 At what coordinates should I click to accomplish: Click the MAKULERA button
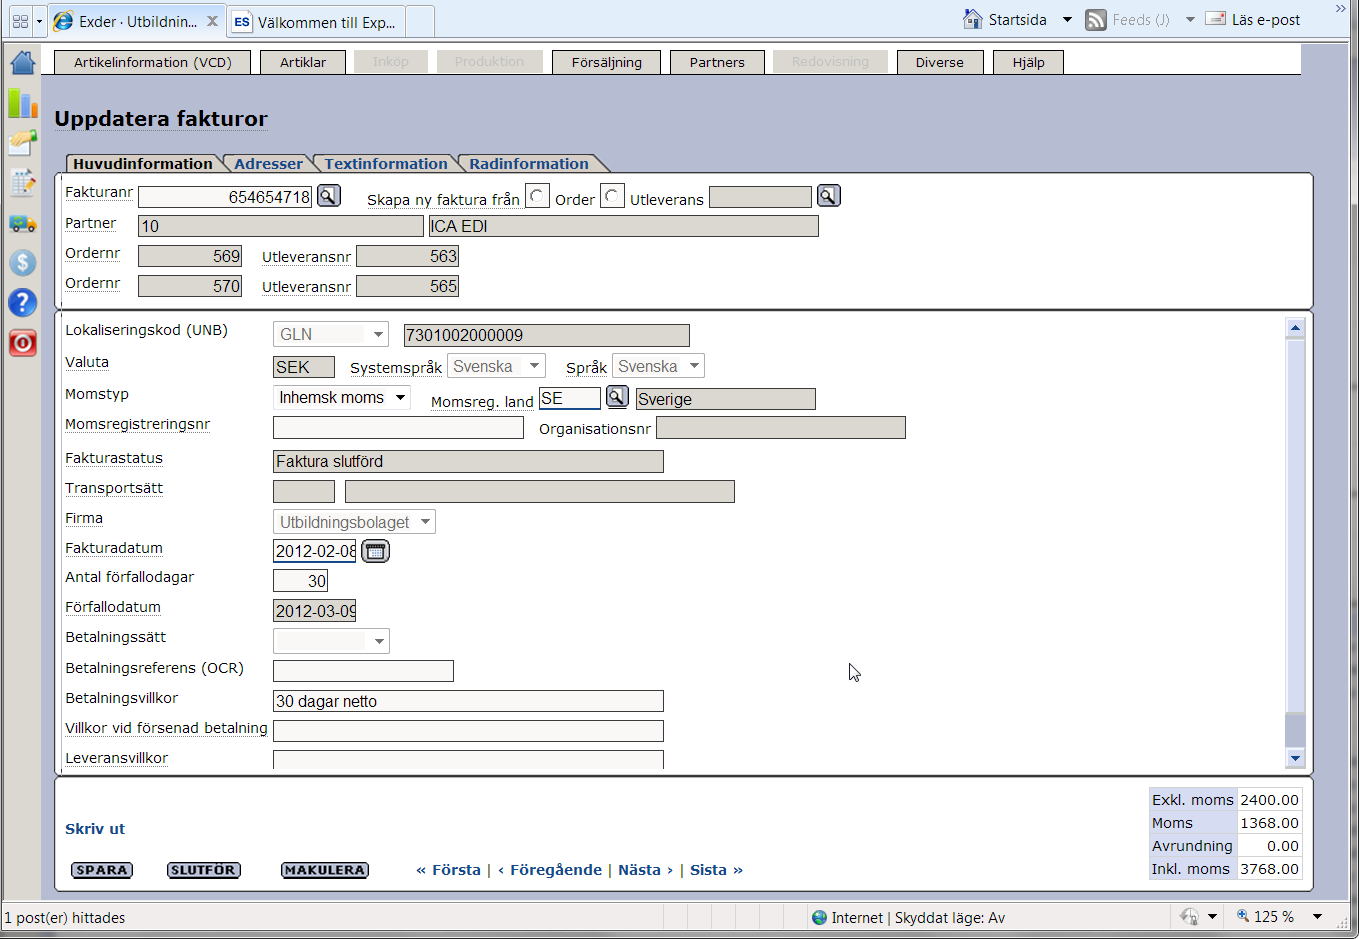coord(325,870)
